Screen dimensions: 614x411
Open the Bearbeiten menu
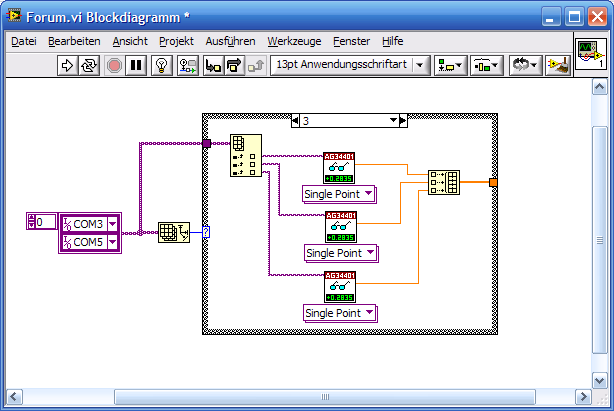coord(74,41)
